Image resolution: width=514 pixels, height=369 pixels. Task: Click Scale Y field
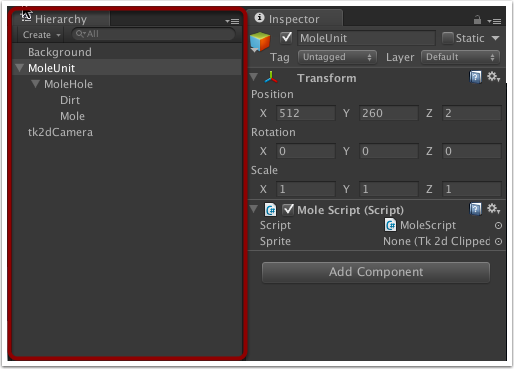pyautogui.click(x=389, y=189)
